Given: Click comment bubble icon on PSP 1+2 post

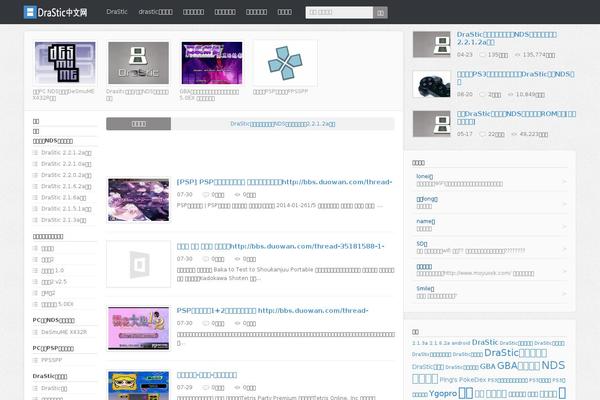Looking at the screenshot, I should (x=206, y=323).
